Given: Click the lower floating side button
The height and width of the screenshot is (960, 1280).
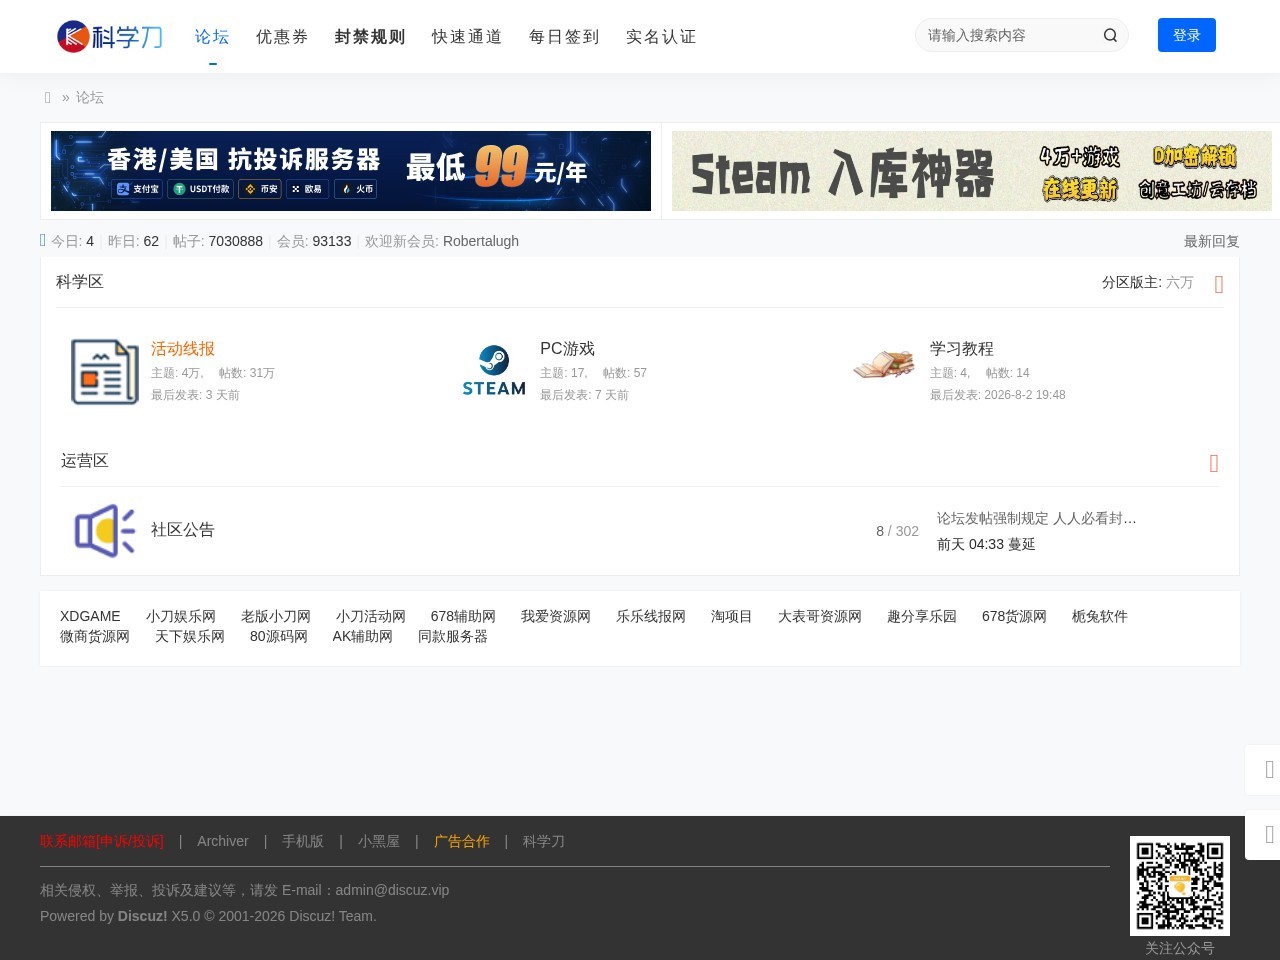Looking at the screenshot, I should click(1264, 834).
